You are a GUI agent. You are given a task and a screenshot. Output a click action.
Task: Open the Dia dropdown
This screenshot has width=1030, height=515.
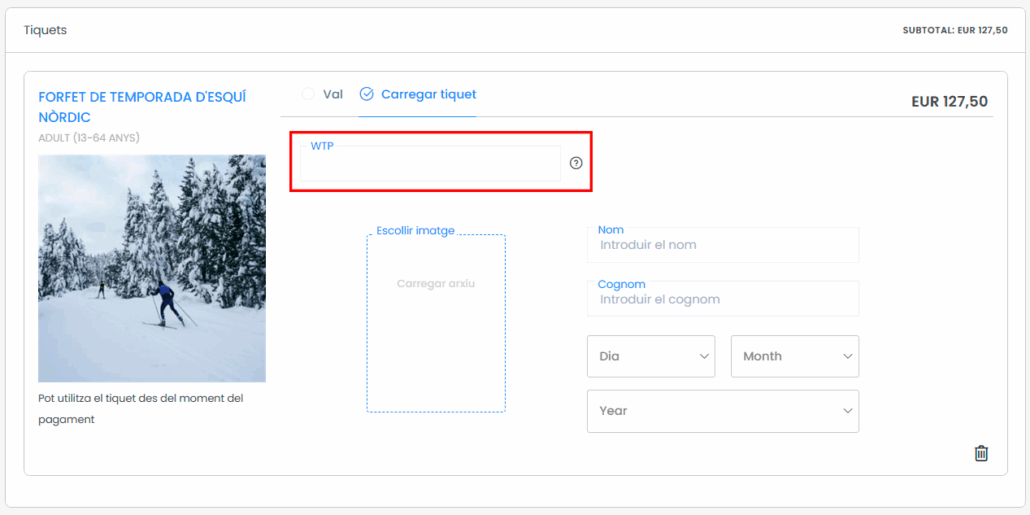coord(650,356)
